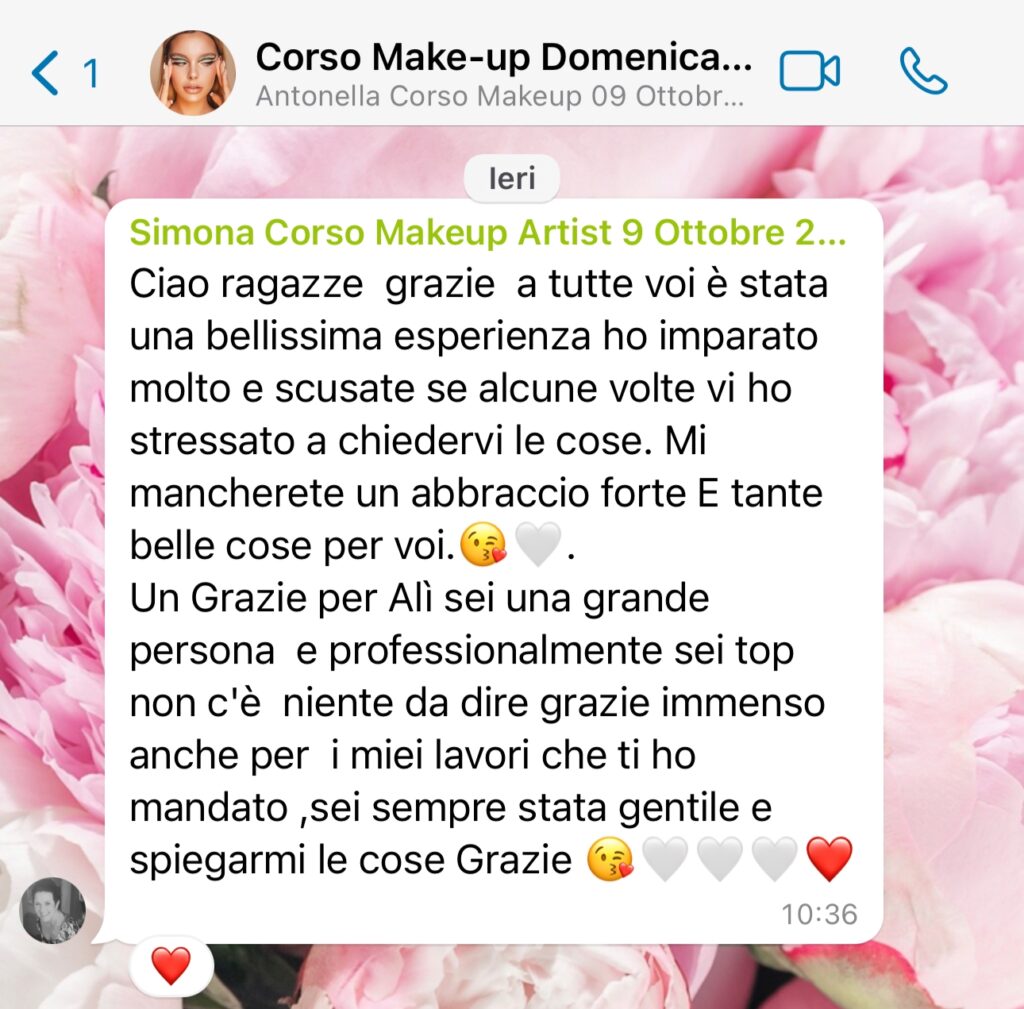Start a voice call with the phone icon
Viewport: 1024px width, 1009px height.
click(923, 71)
